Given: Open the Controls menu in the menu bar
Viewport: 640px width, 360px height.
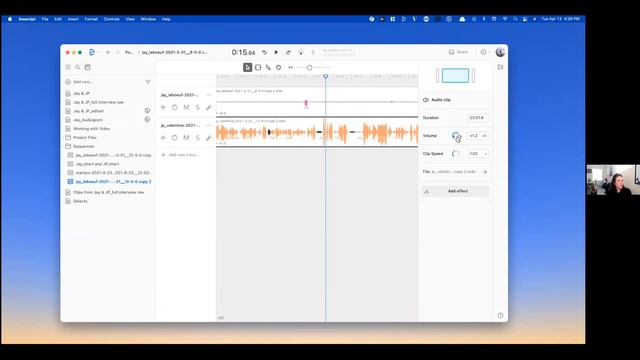Looking at the screenshot, I should [x=111, y=19].
